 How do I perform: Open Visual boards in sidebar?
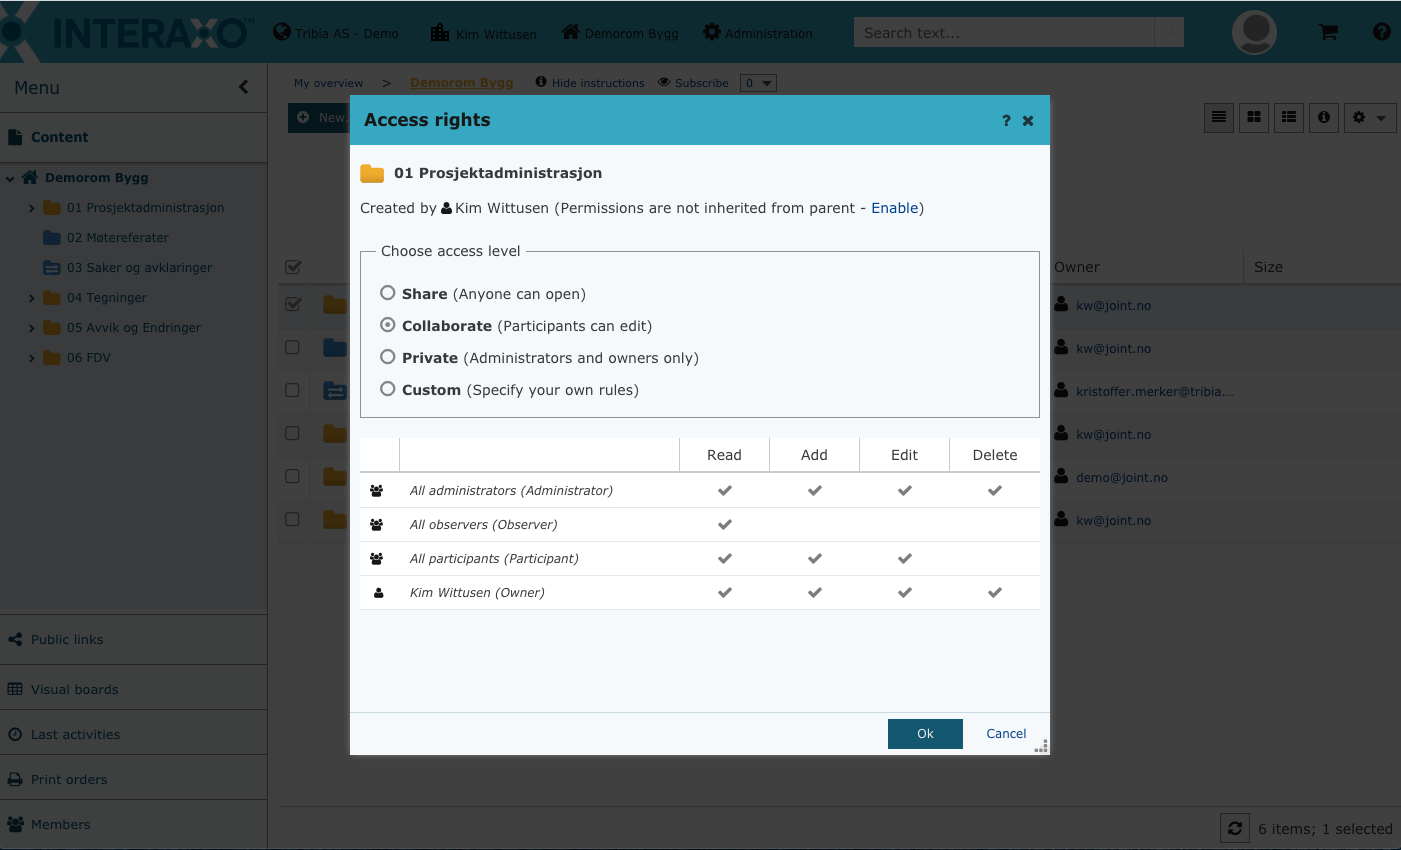click(x=74, y=689)
